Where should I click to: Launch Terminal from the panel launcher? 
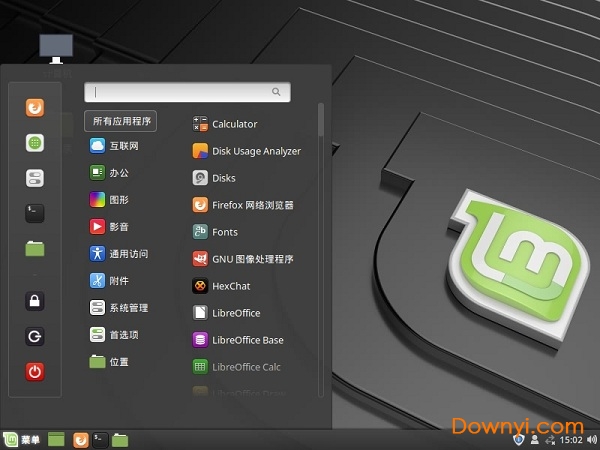(x=100, y=440)
